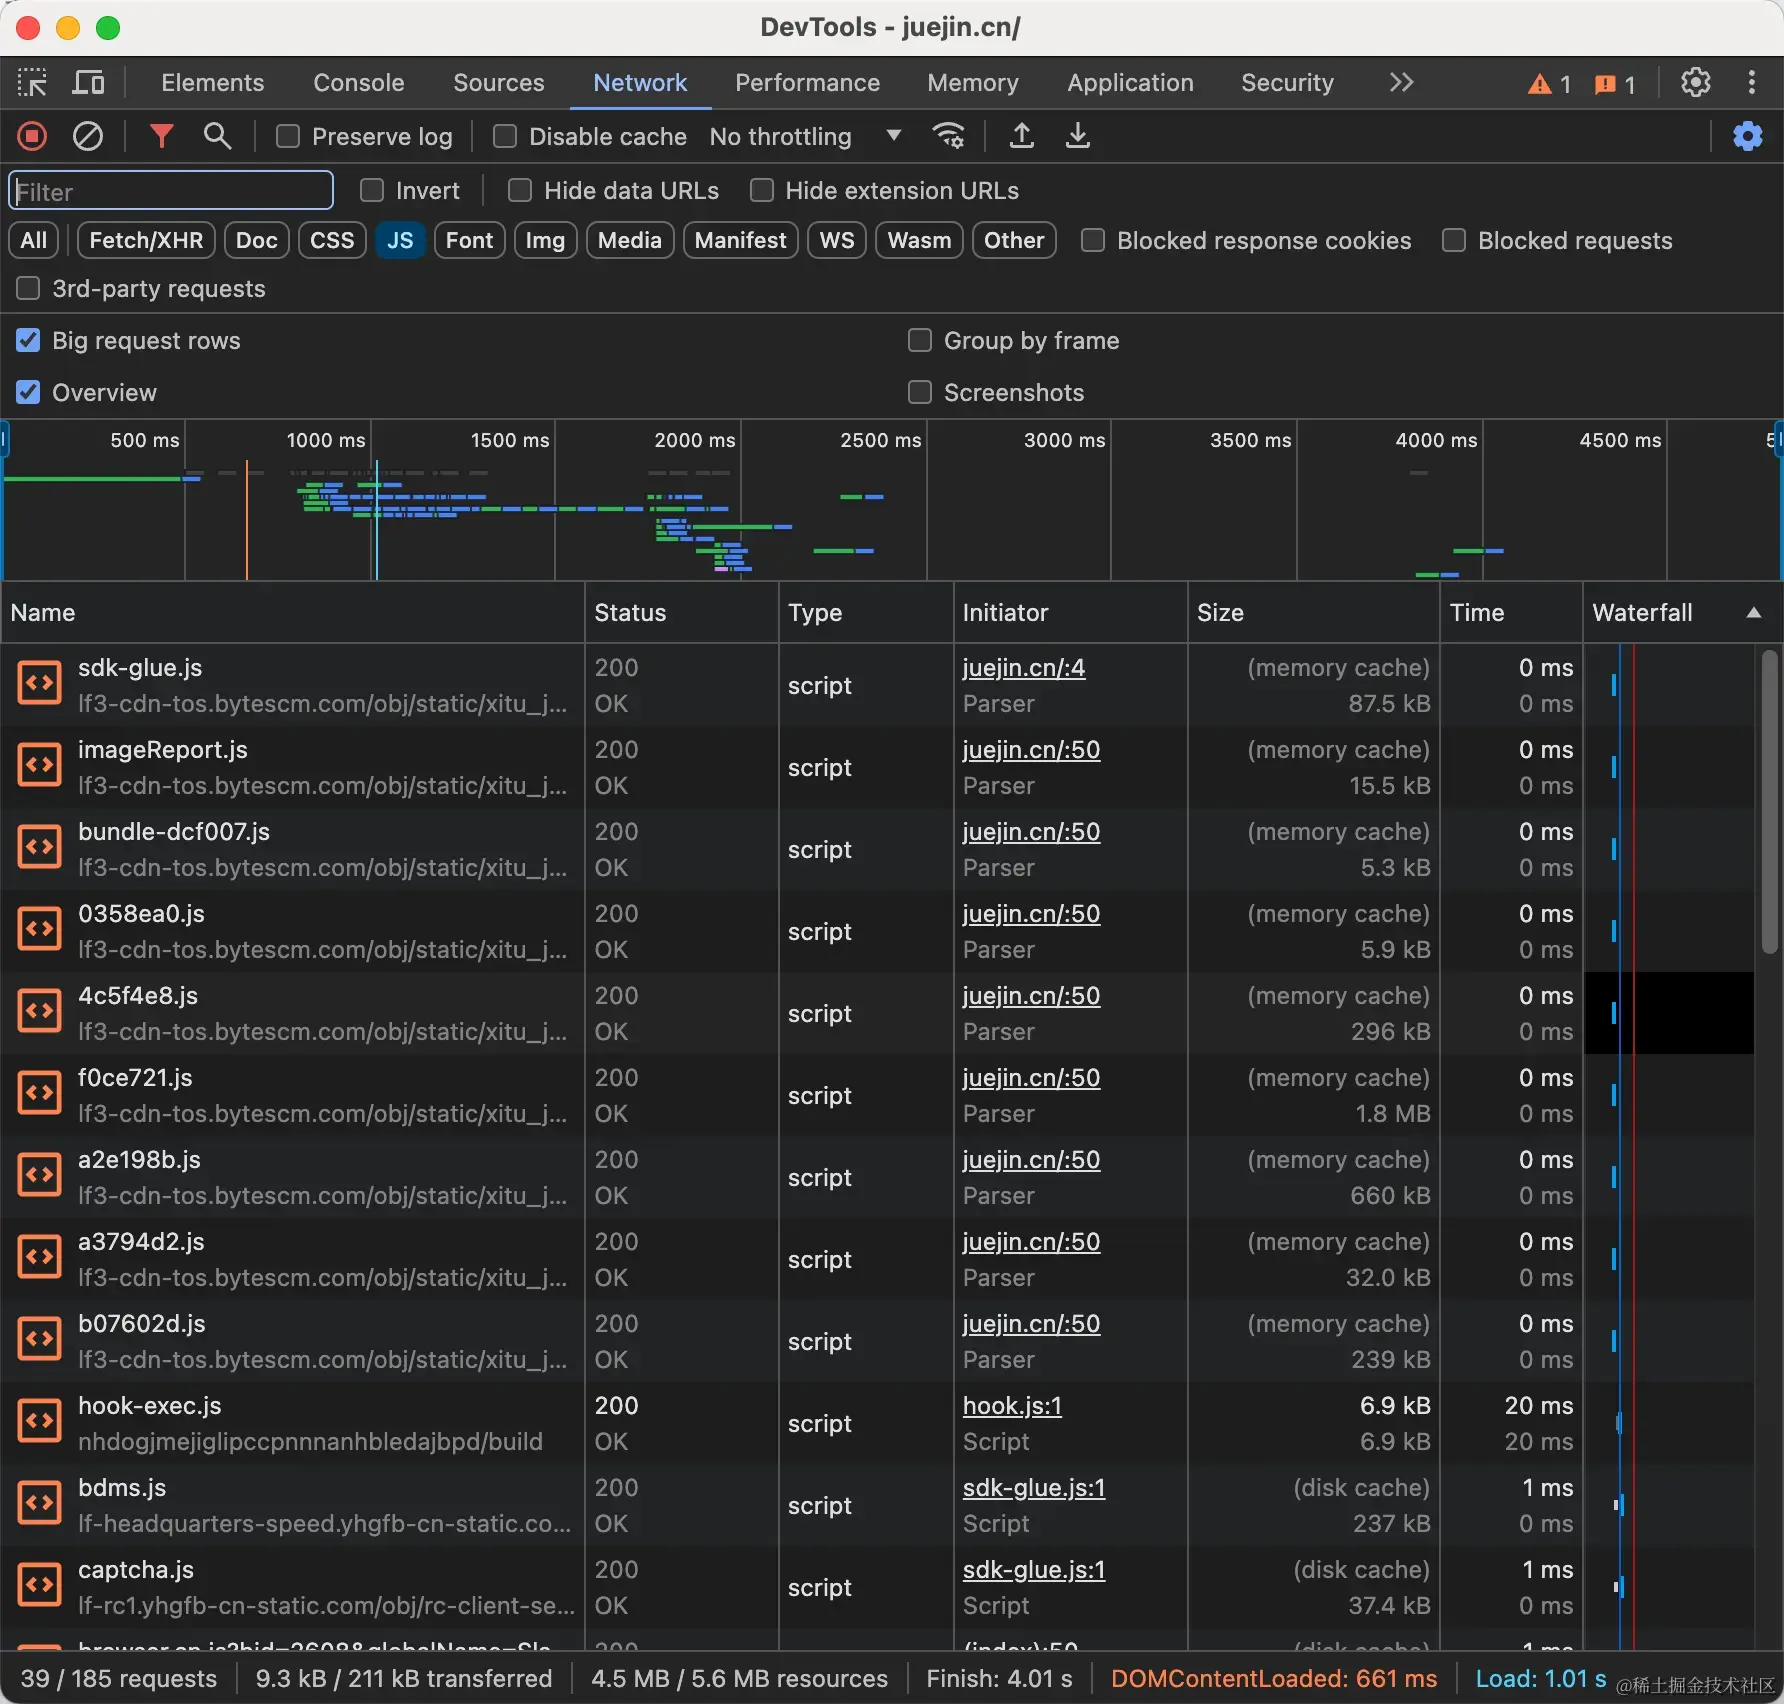Clear the network log

tap(88, 136)
